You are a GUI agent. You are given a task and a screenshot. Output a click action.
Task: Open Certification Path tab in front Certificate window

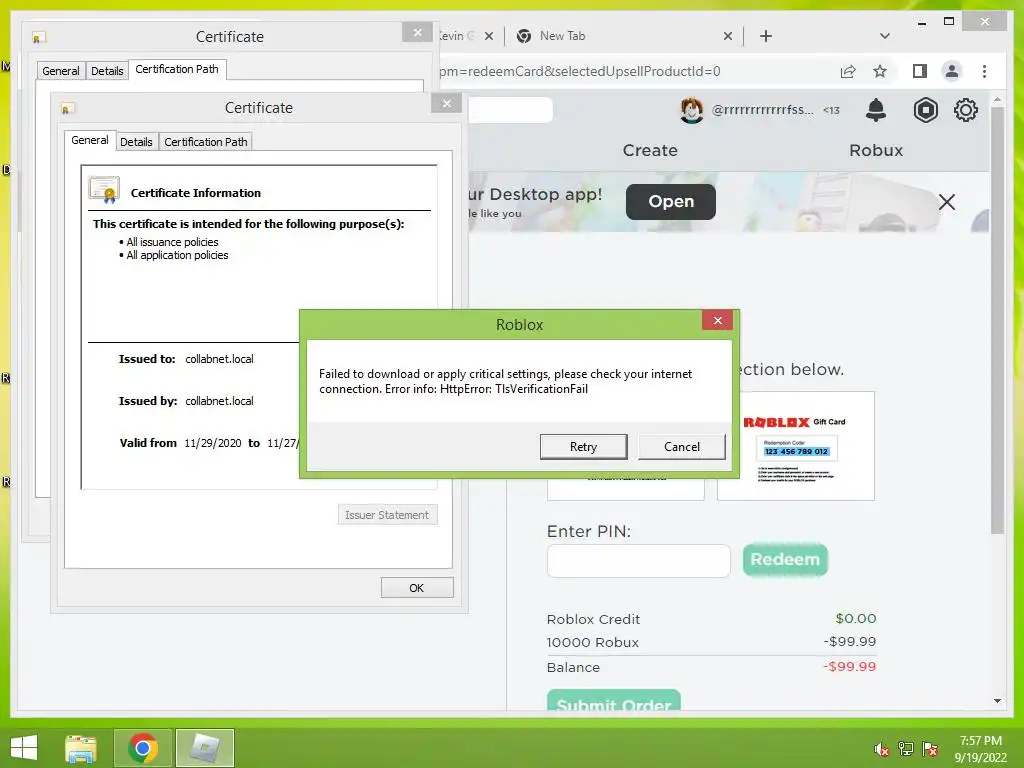click(x=206, y=142)
